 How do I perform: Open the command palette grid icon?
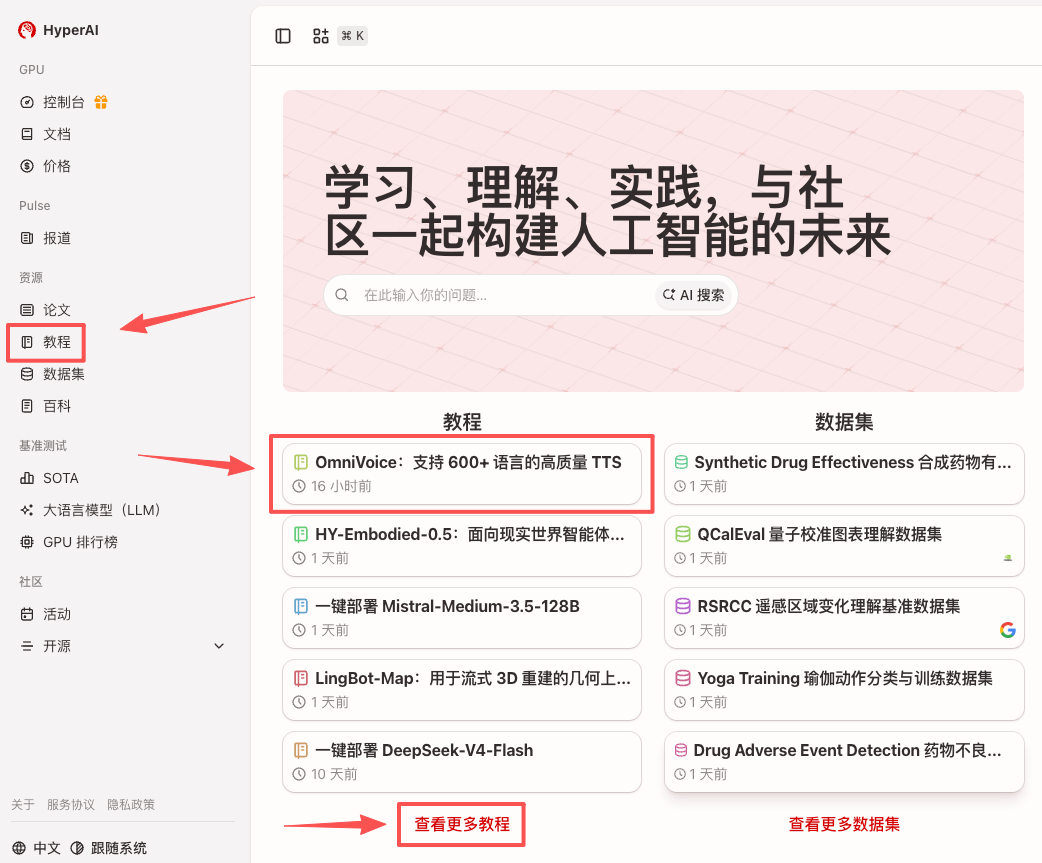point(321,36)
